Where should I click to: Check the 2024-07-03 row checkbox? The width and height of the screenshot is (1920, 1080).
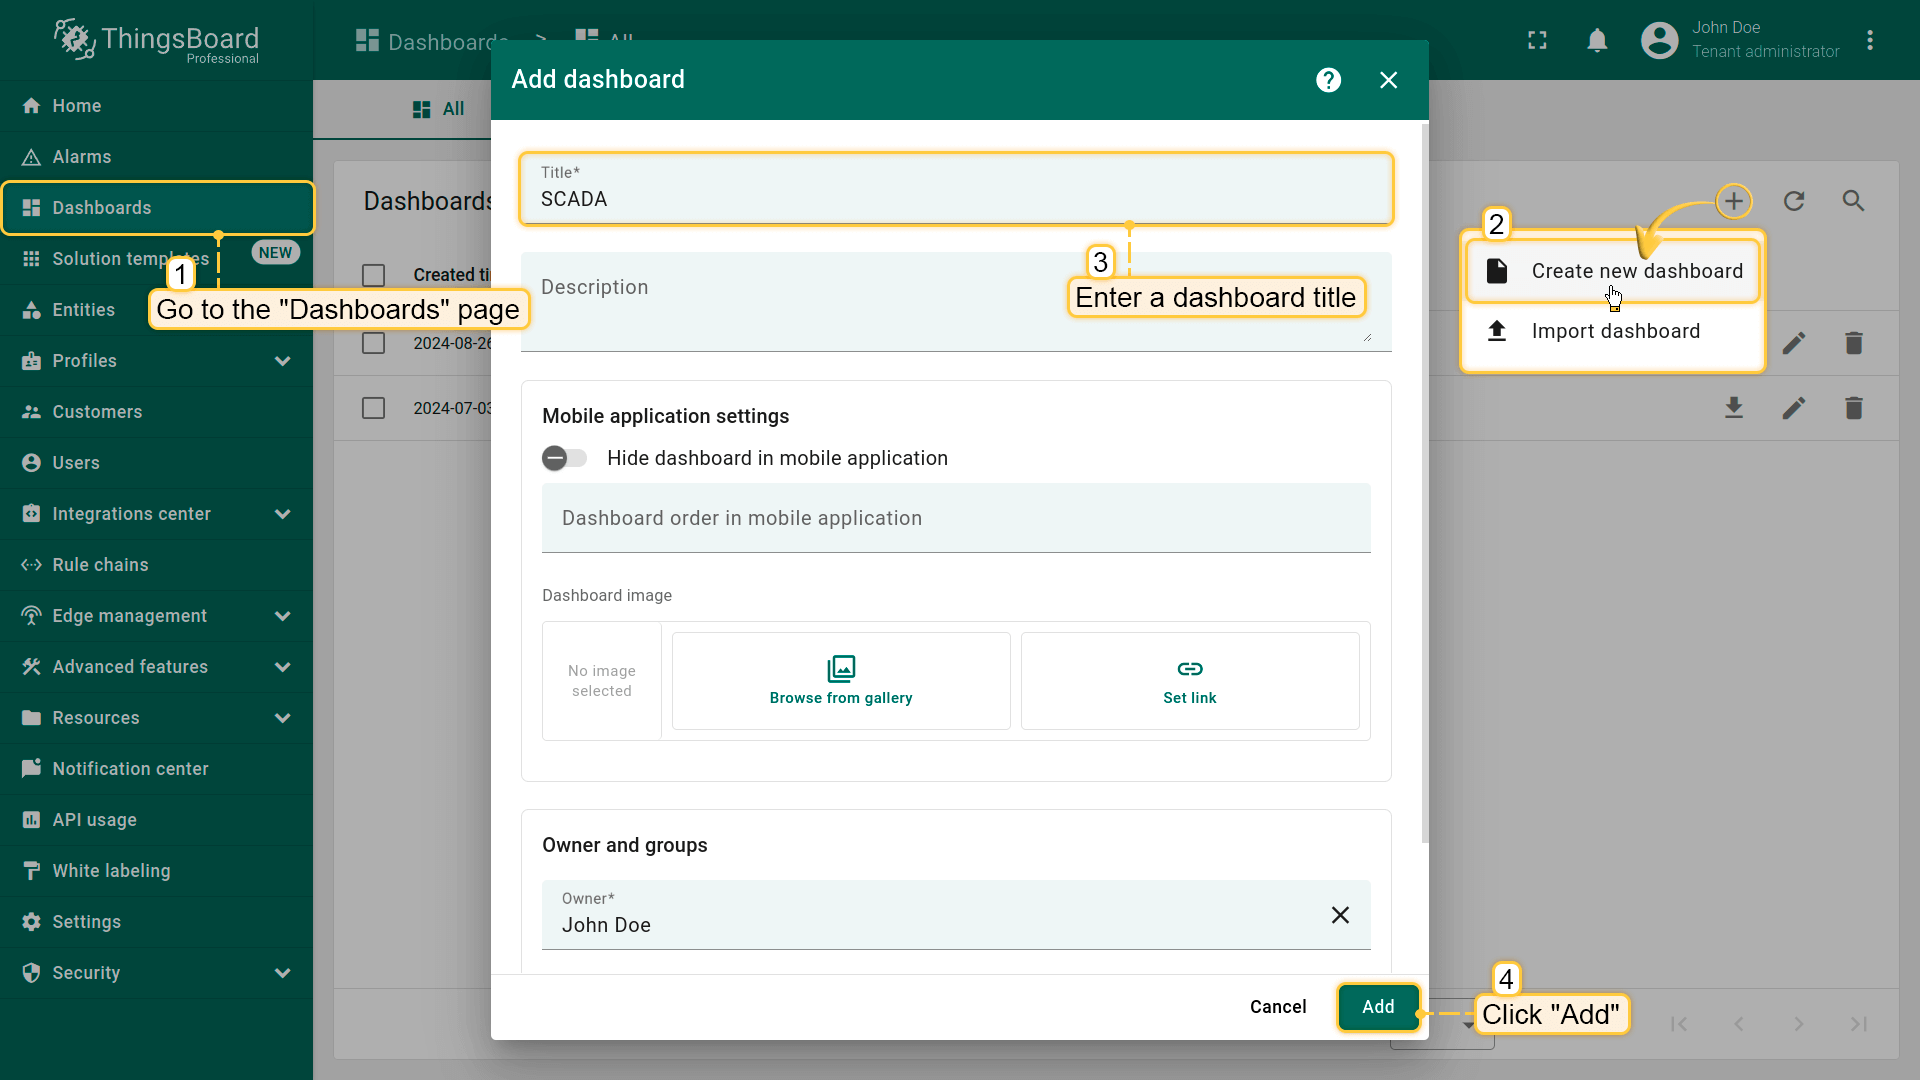coord(373,408)
